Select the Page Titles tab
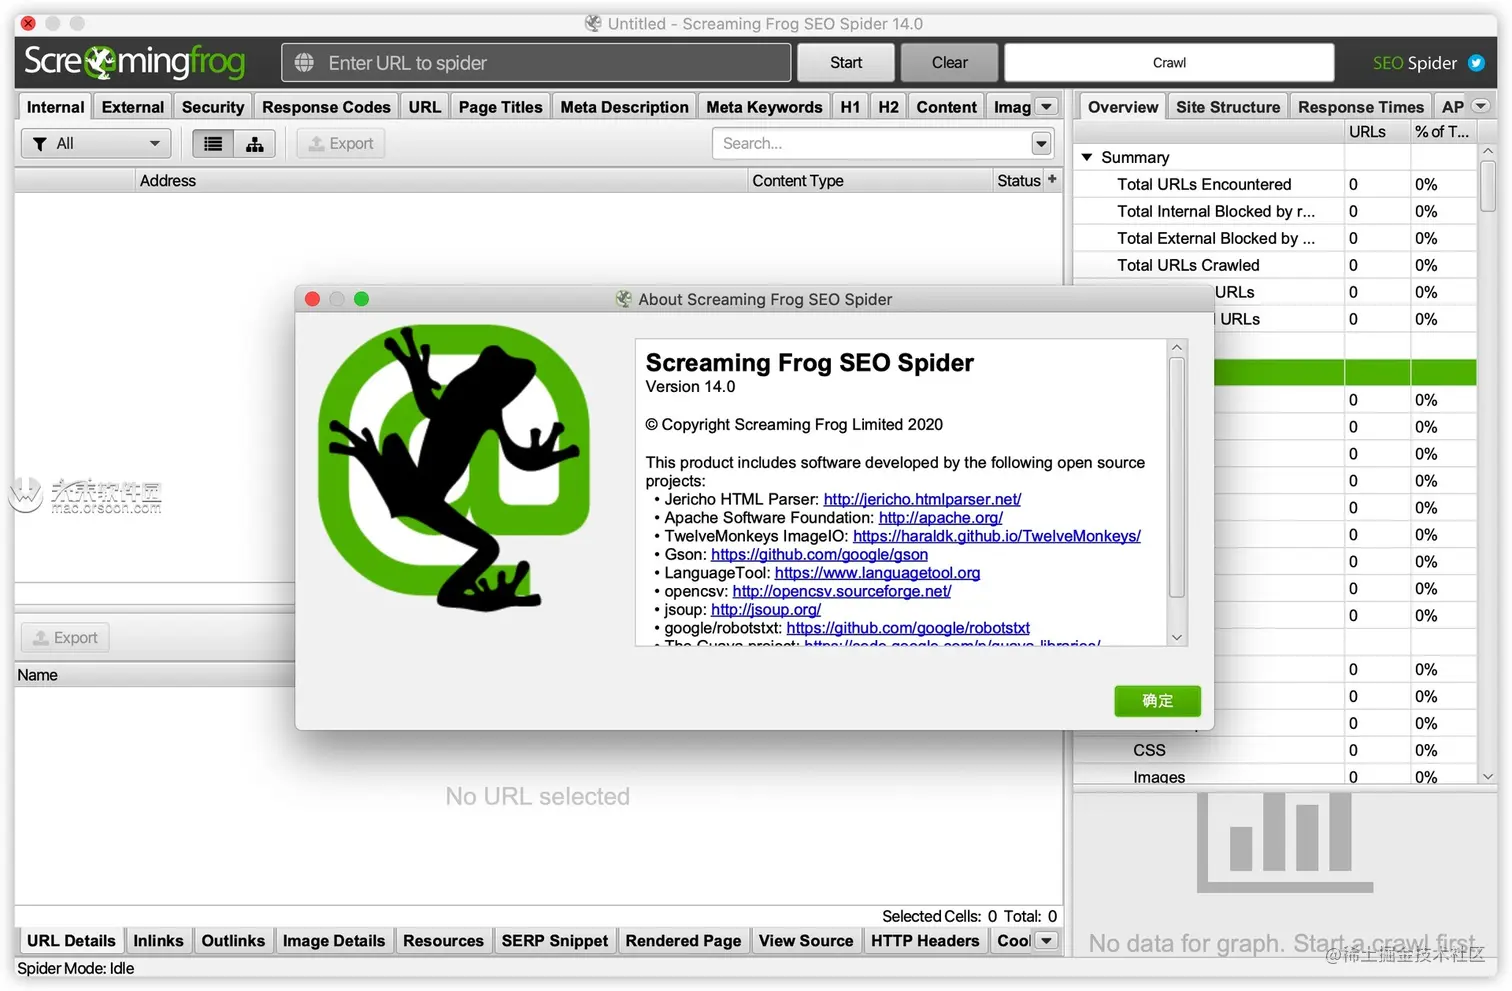This screenshot has height=991, width=1512. pyautogui.click(x=500, y=107)
